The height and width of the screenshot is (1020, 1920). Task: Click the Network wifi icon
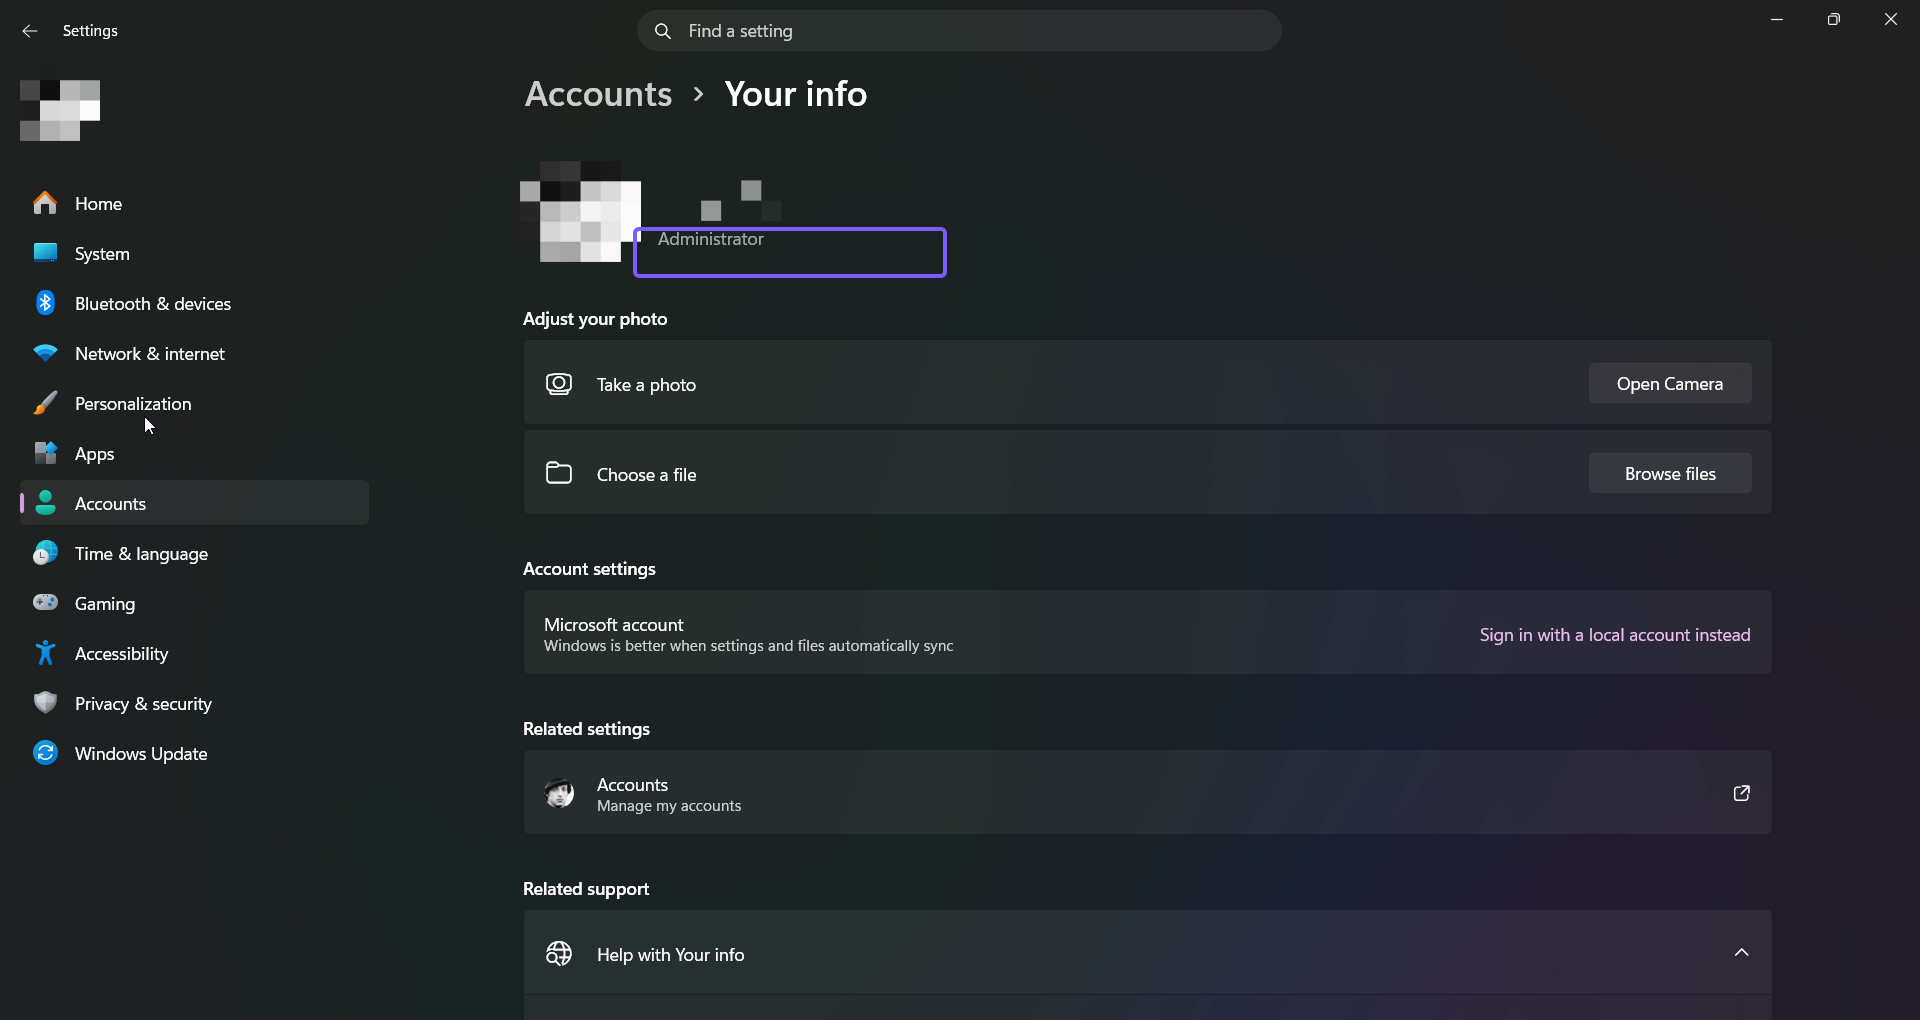[x=45, y=353]
